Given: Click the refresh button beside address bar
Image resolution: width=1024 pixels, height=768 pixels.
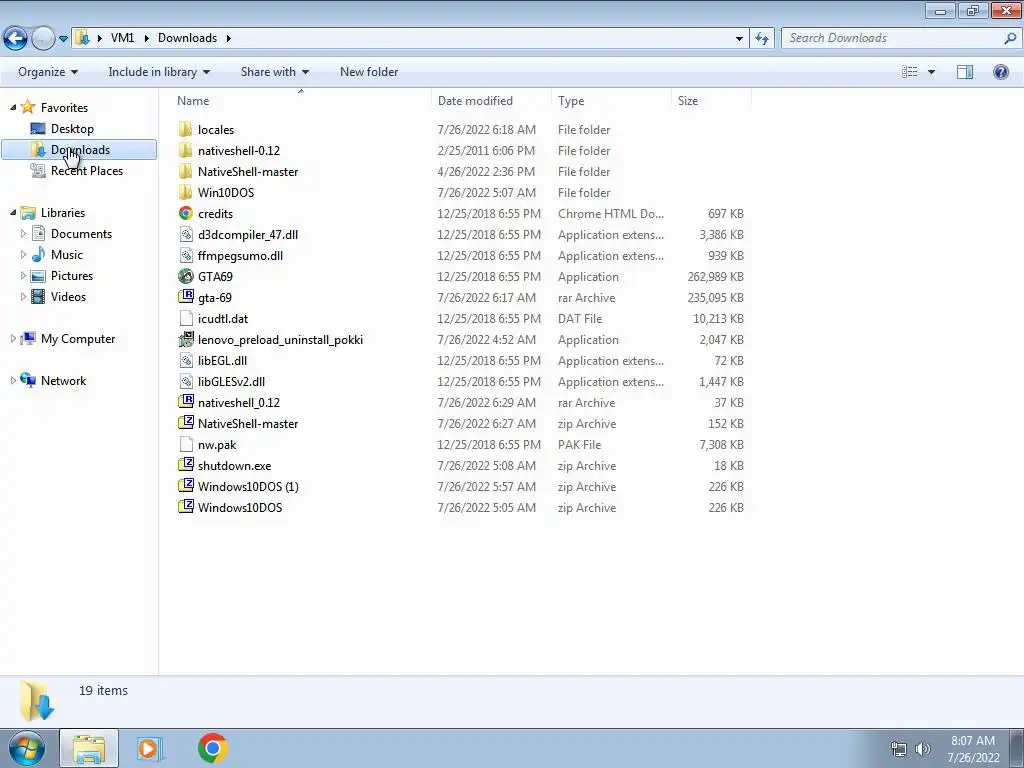Looking at the screenshot, I should 762,39.
